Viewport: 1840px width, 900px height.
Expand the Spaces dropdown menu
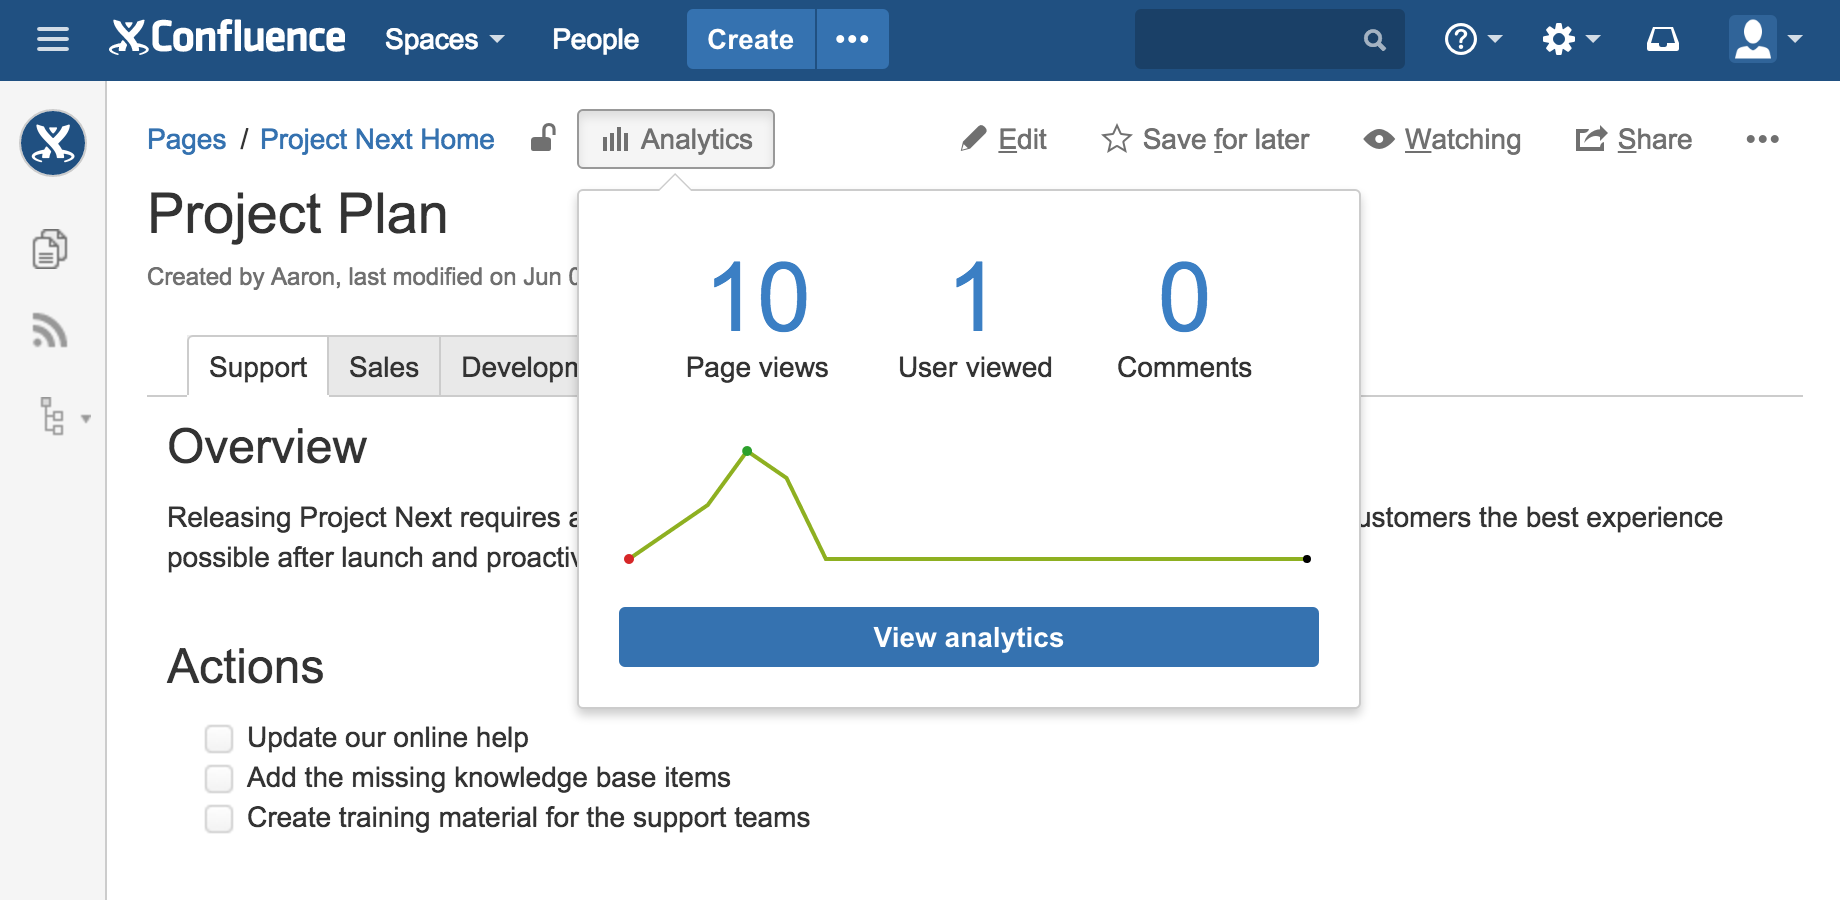(444, 39)
